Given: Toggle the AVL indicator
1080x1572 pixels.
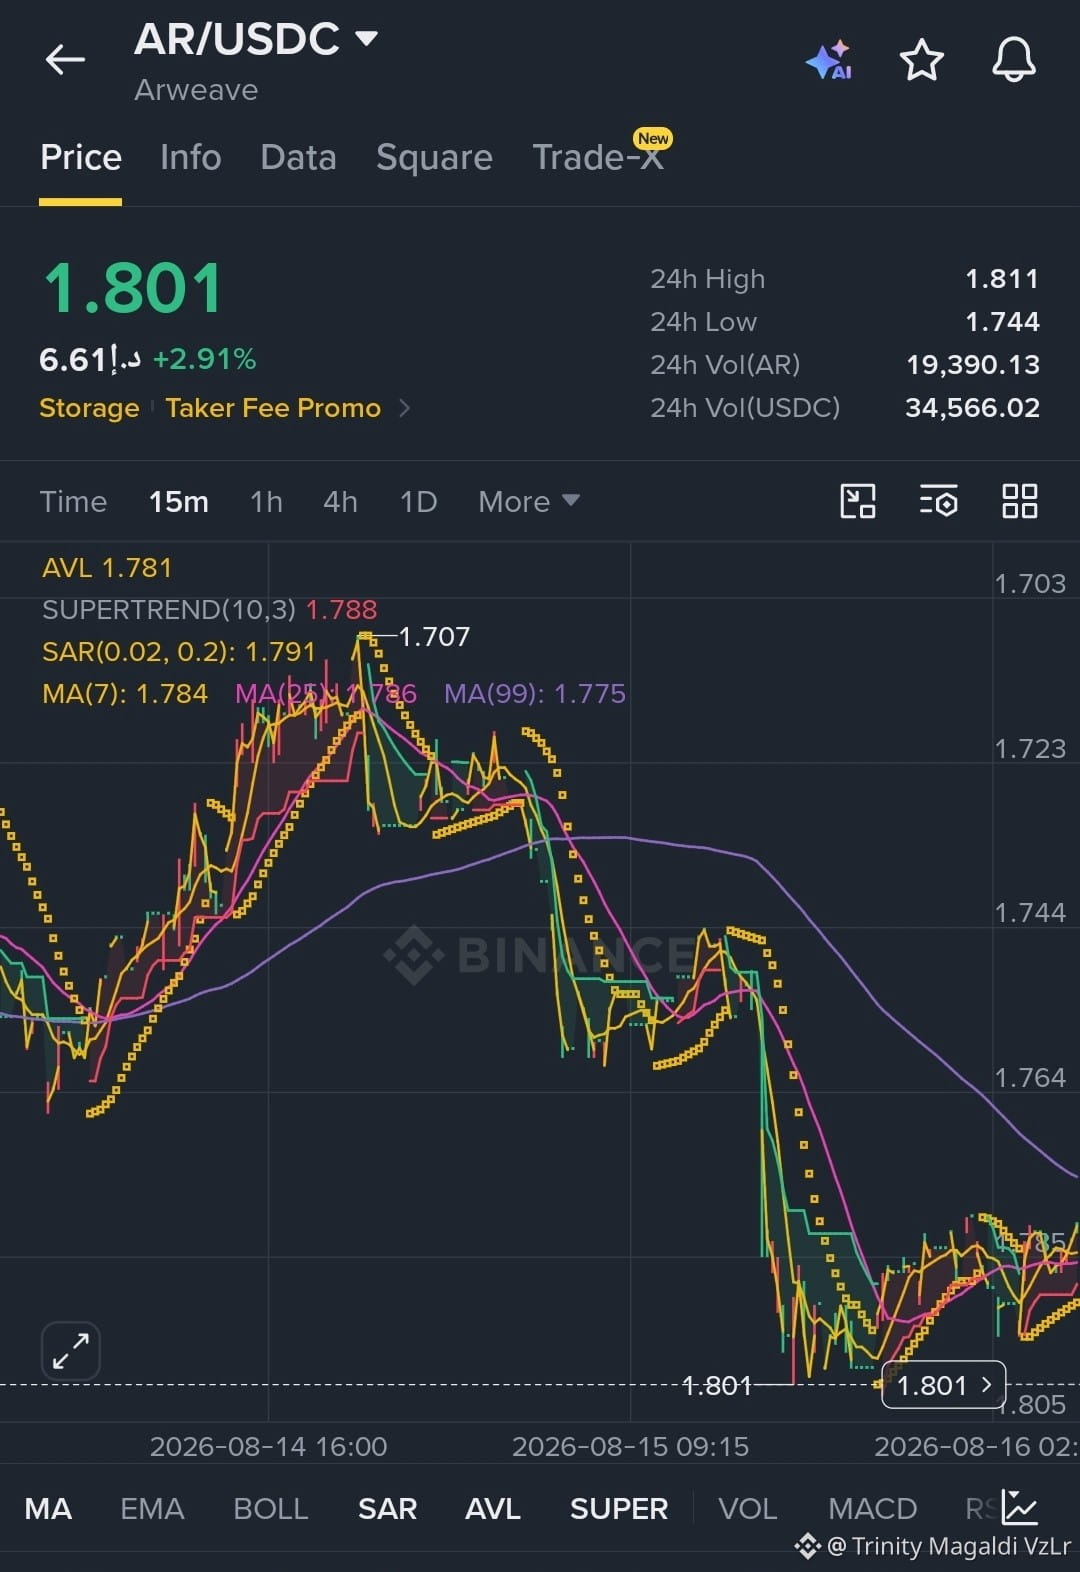Looking at the screenshot, I should tap(493, 1508).
